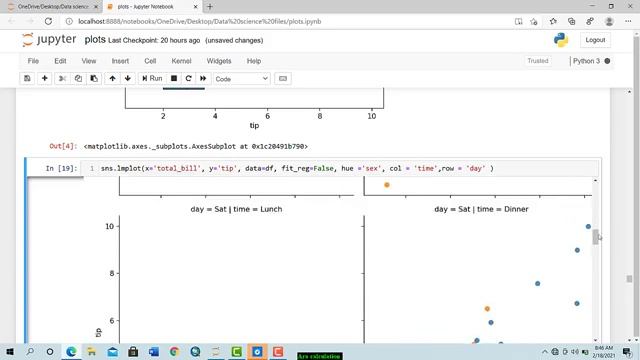Rename the notebook title 'plots'

[95, 40]
